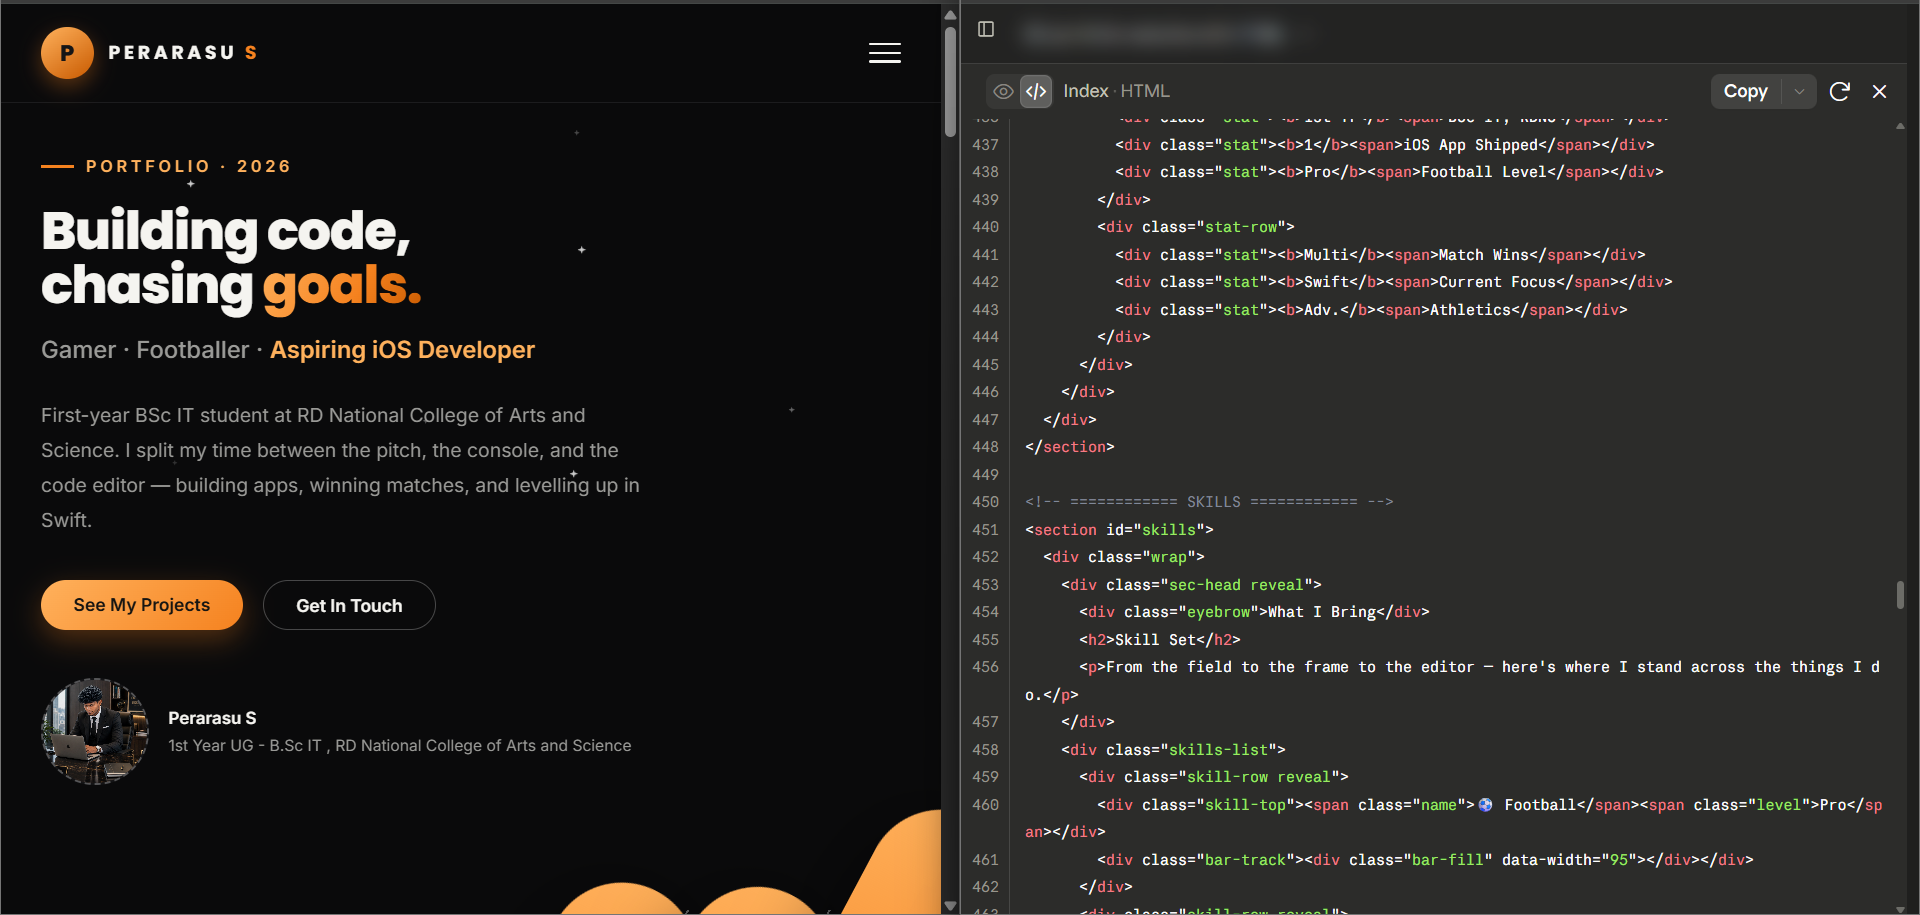Viewport: 1920px width, 915px height.
Task: Click the 'Match Wins' stat code line
Action: point(1380,255)
